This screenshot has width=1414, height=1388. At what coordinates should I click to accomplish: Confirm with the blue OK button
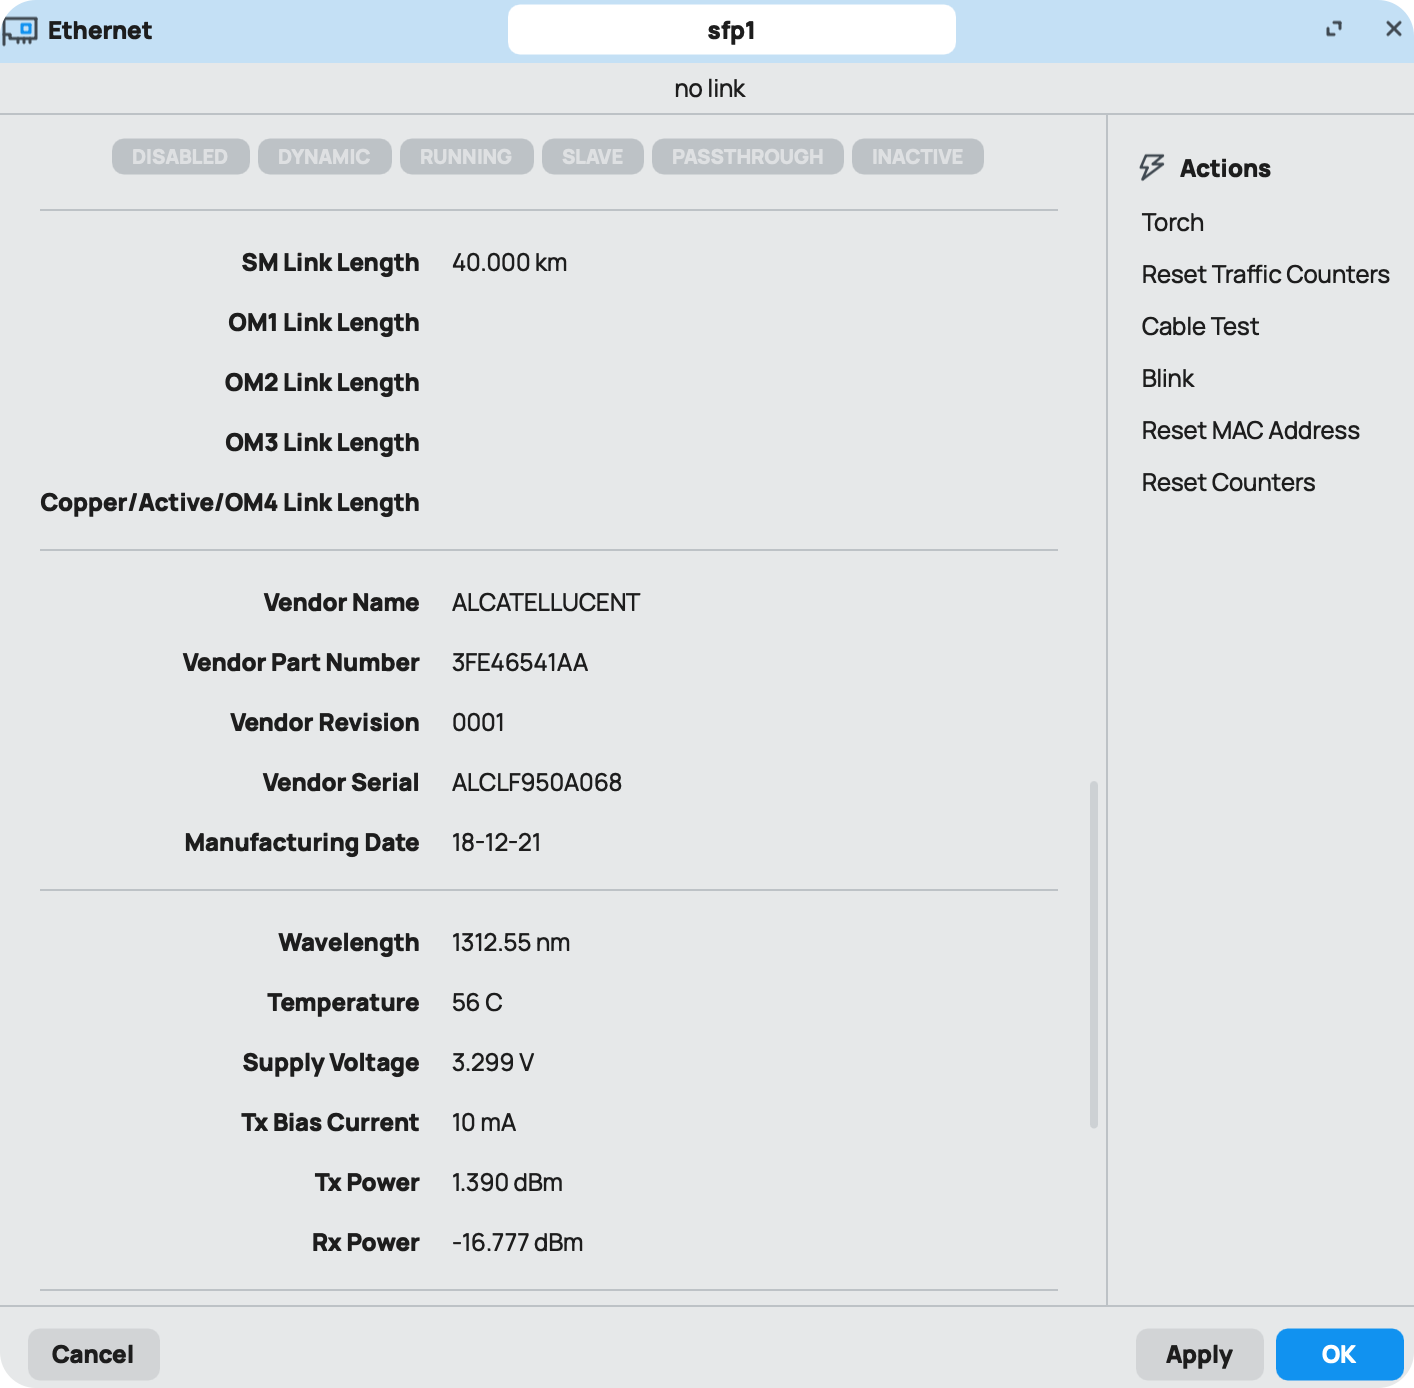[1339, 1354]
